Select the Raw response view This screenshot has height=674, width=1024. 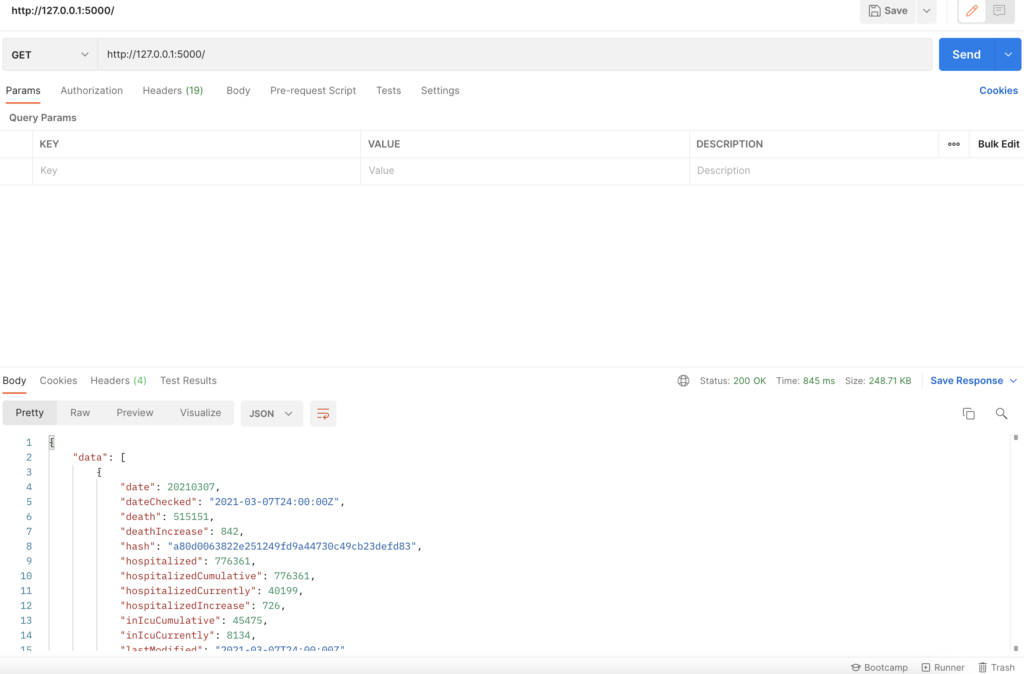pyautogui.click(x=80, y=413)
